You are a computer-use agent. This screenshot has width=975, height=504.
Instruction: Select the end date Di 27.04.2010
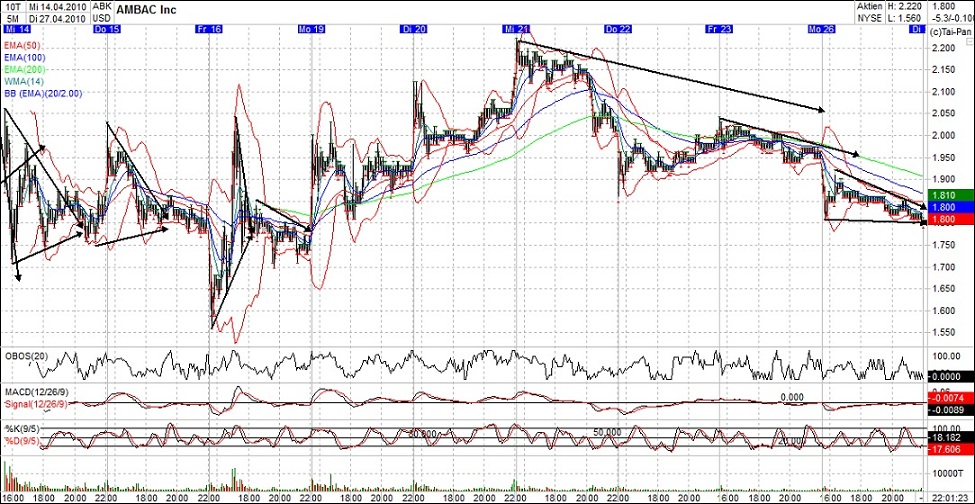(58, 18)
